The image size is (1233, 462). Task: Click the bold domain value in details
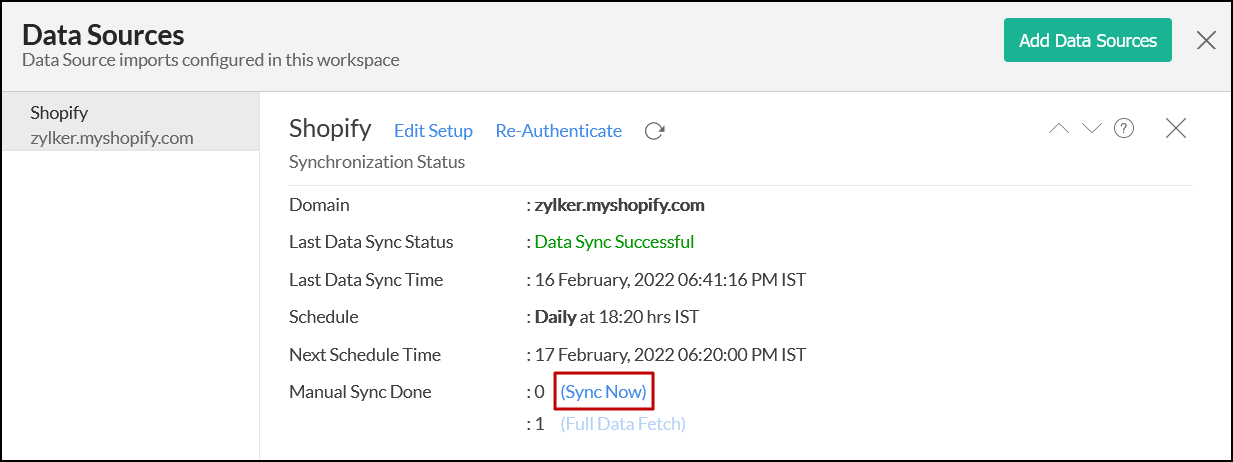(x=619, y=205)
